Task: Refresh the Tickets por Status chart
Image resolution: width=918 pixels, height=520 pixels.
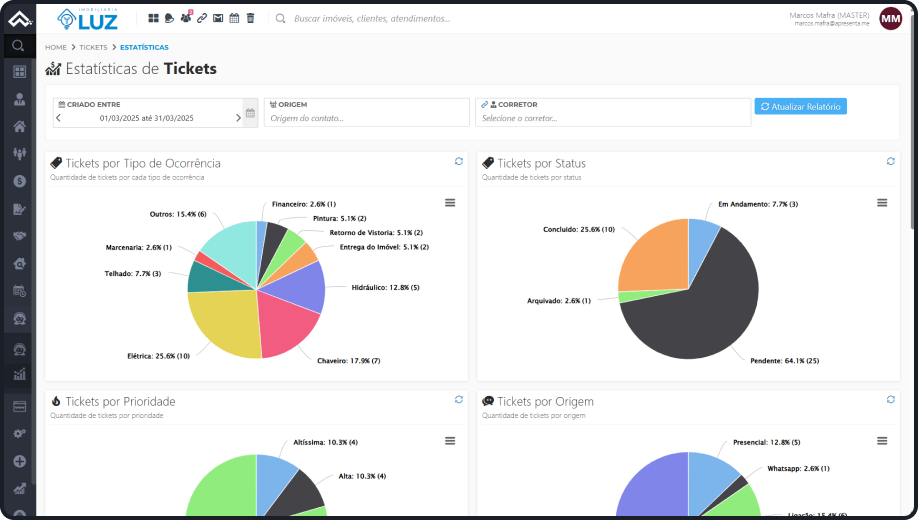Action: coord(890,161)
